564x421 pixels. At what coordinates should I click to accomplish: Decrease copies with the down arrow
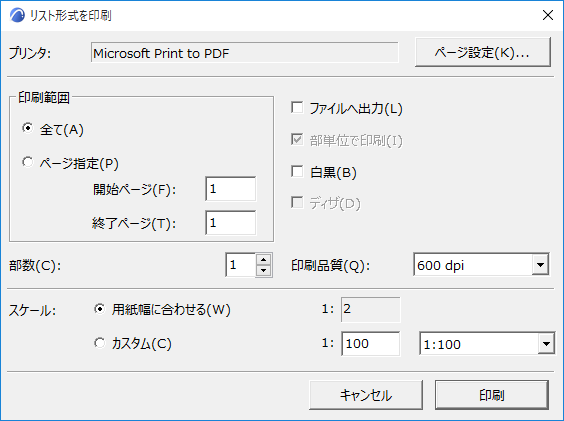pos(264,271)
